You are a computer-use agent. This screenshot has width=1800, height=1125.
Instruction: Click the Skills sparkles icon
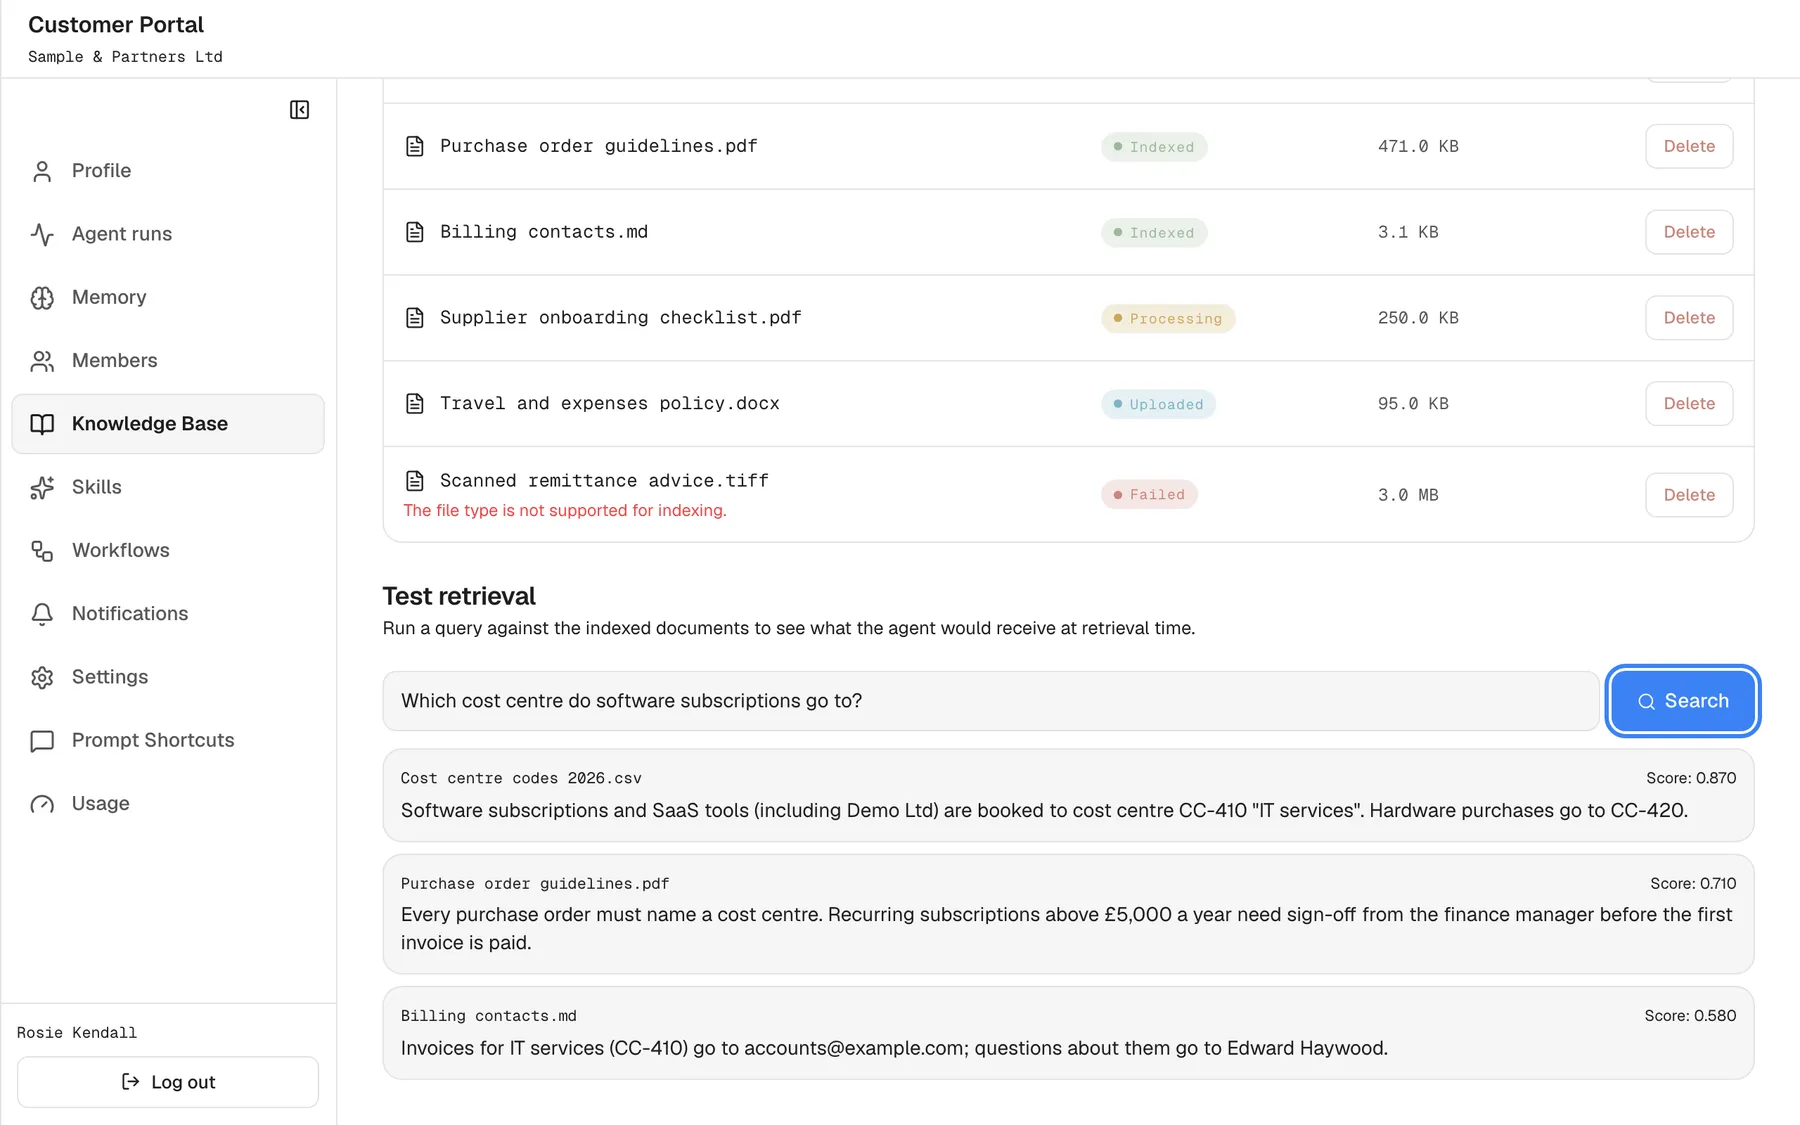42,488
